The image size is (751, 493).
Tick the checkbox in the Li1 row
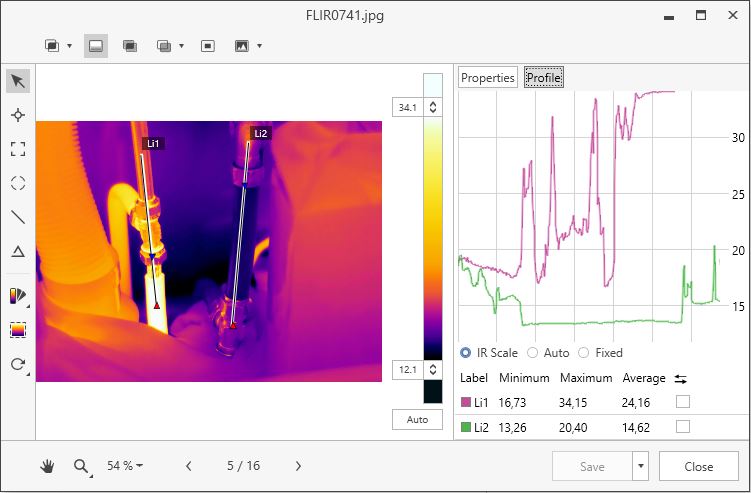tap(682, 401)
